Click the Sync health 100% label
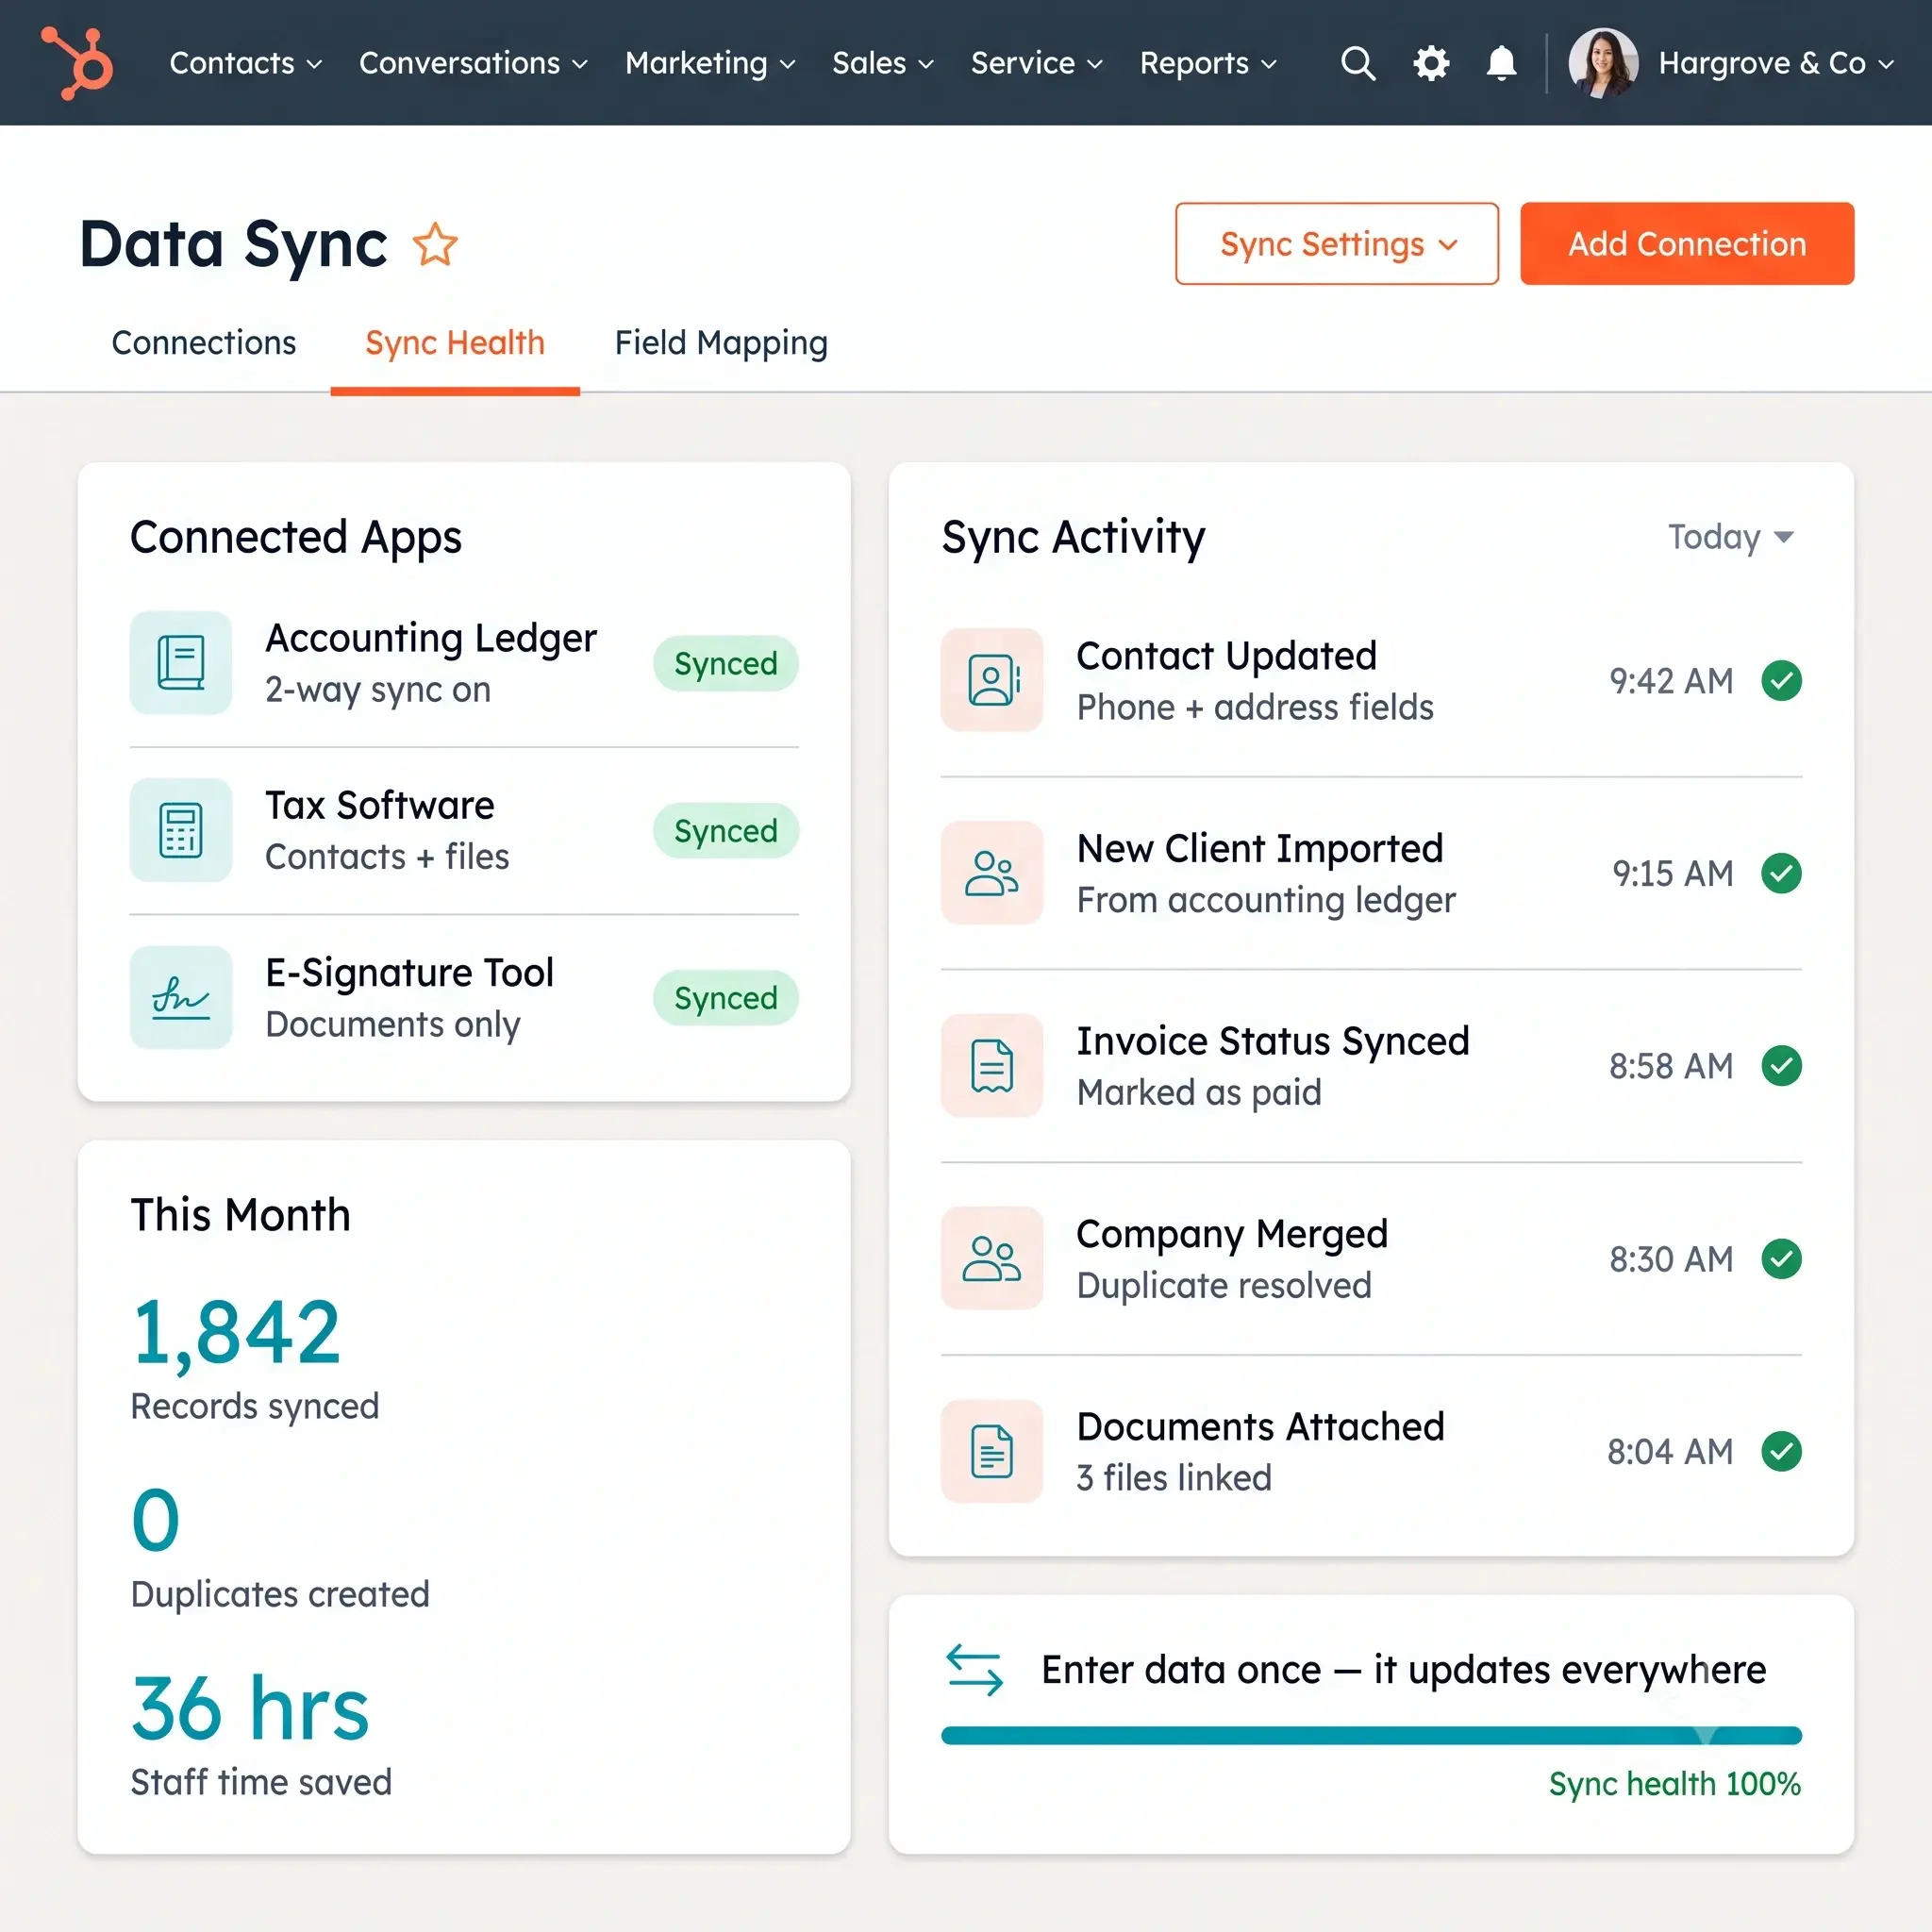Screen dimensions: 1932x1932 coord(1675,1784)
